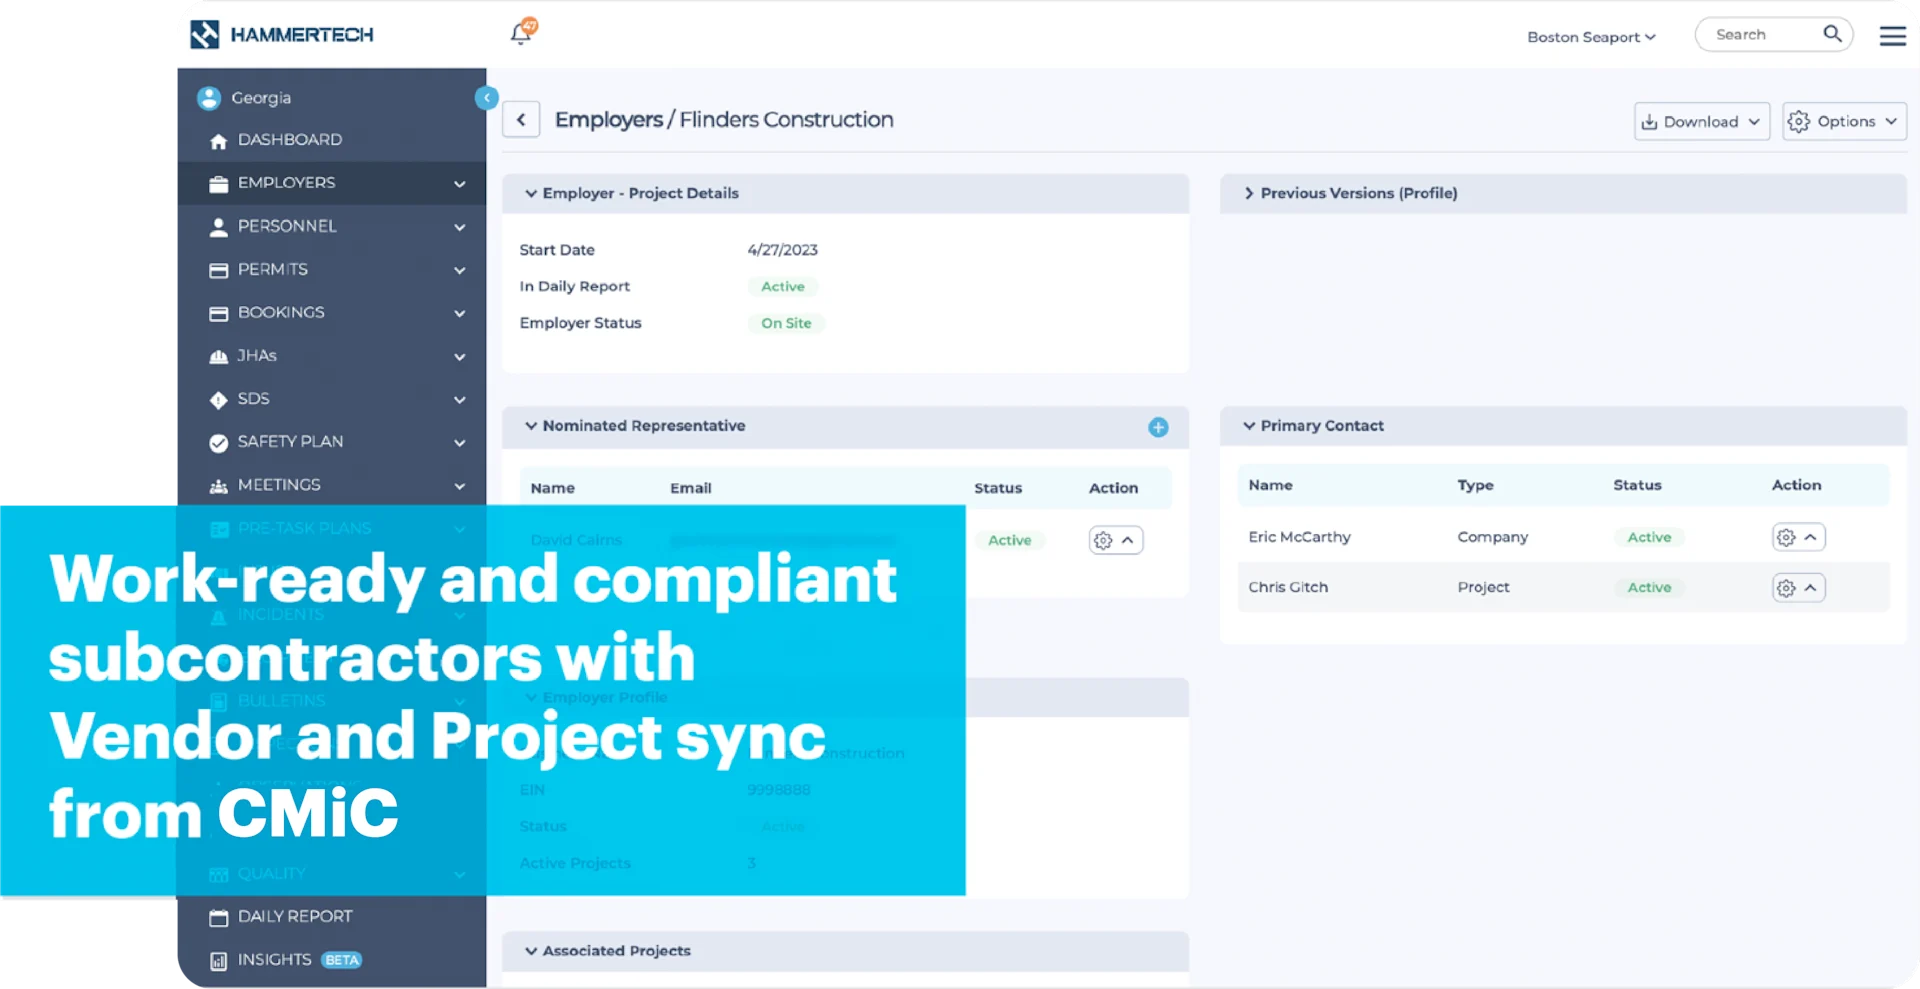Click the Daily Report calendar icon

pyautogui.click(x=219, y=918)
